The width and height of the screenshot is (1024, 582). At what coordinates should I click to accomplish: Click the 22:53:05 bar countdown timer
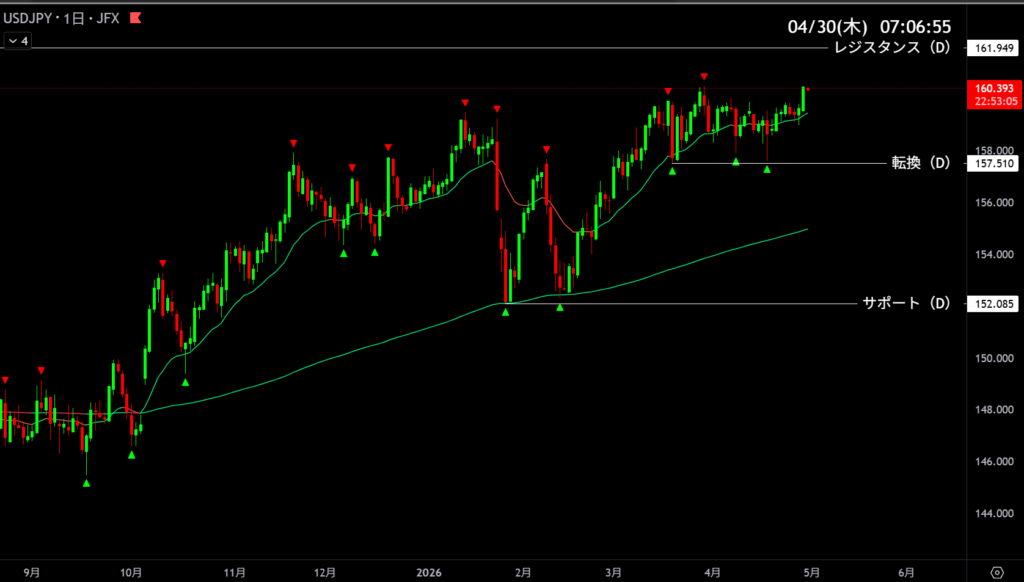(993, 101)
